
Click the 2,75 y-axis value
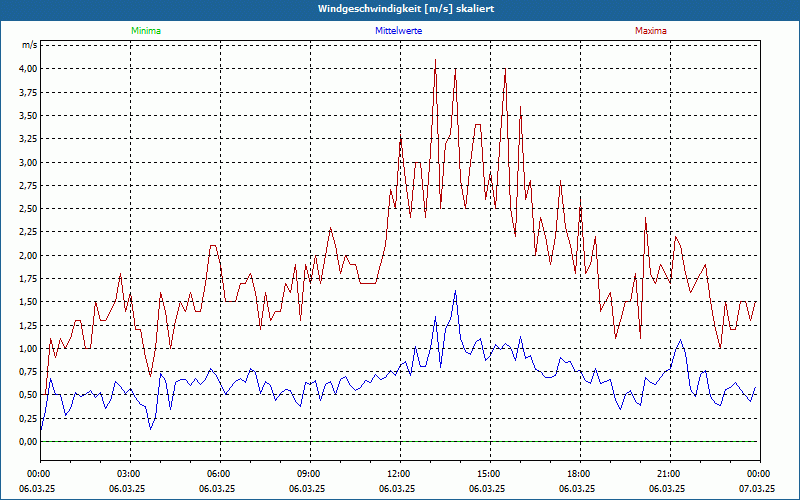(28, 186)
